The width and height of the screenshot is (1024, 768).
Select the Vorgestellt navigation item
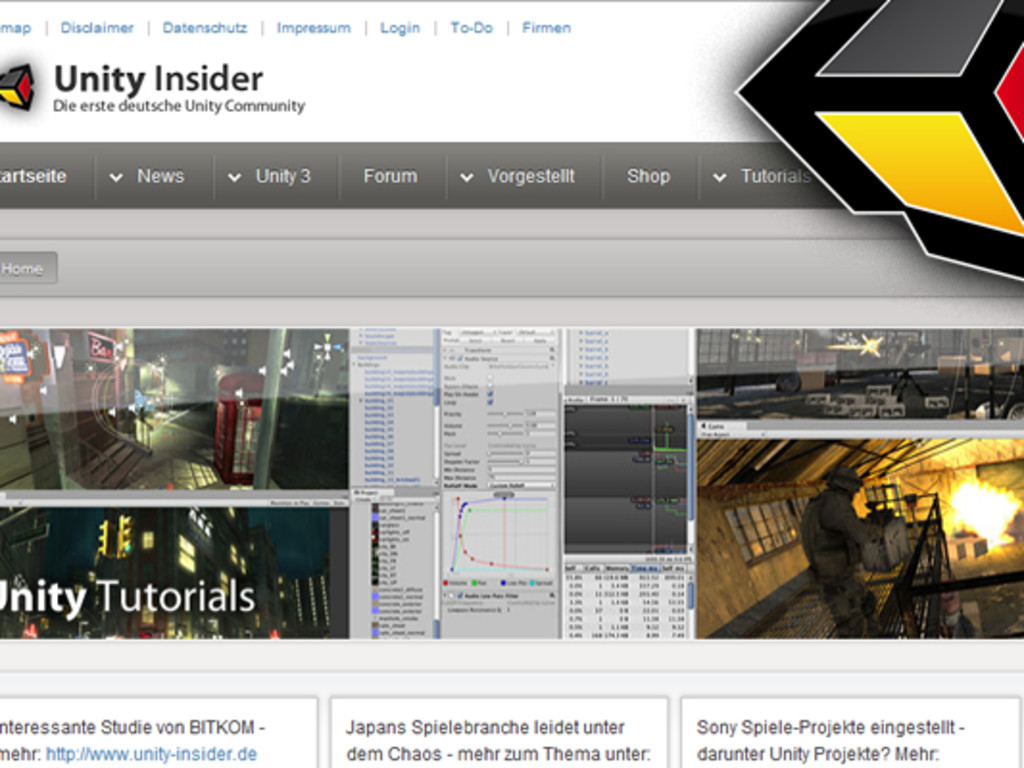[x=530, y=176]
